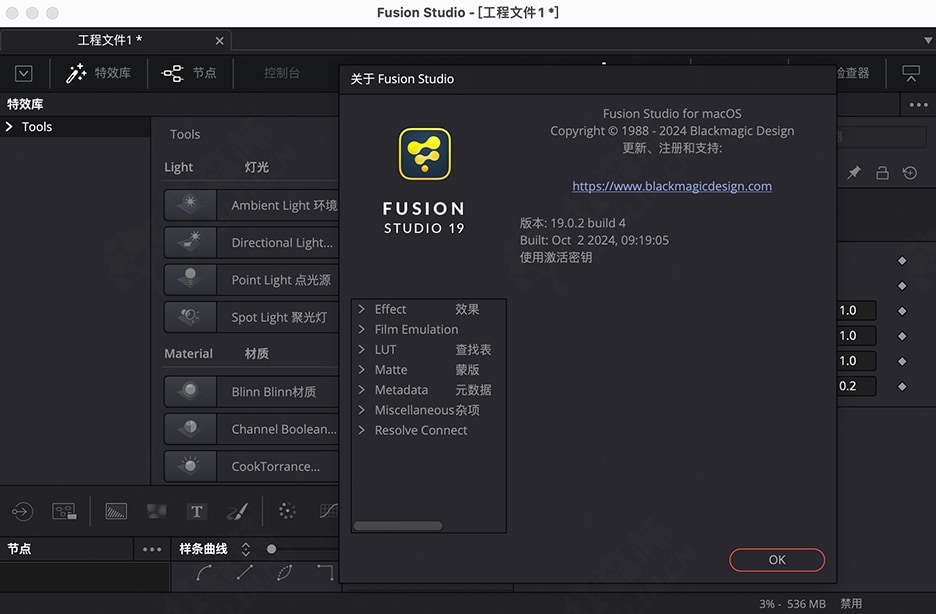Select the disabled 控制台 console toolbar item

pos(281,73)
